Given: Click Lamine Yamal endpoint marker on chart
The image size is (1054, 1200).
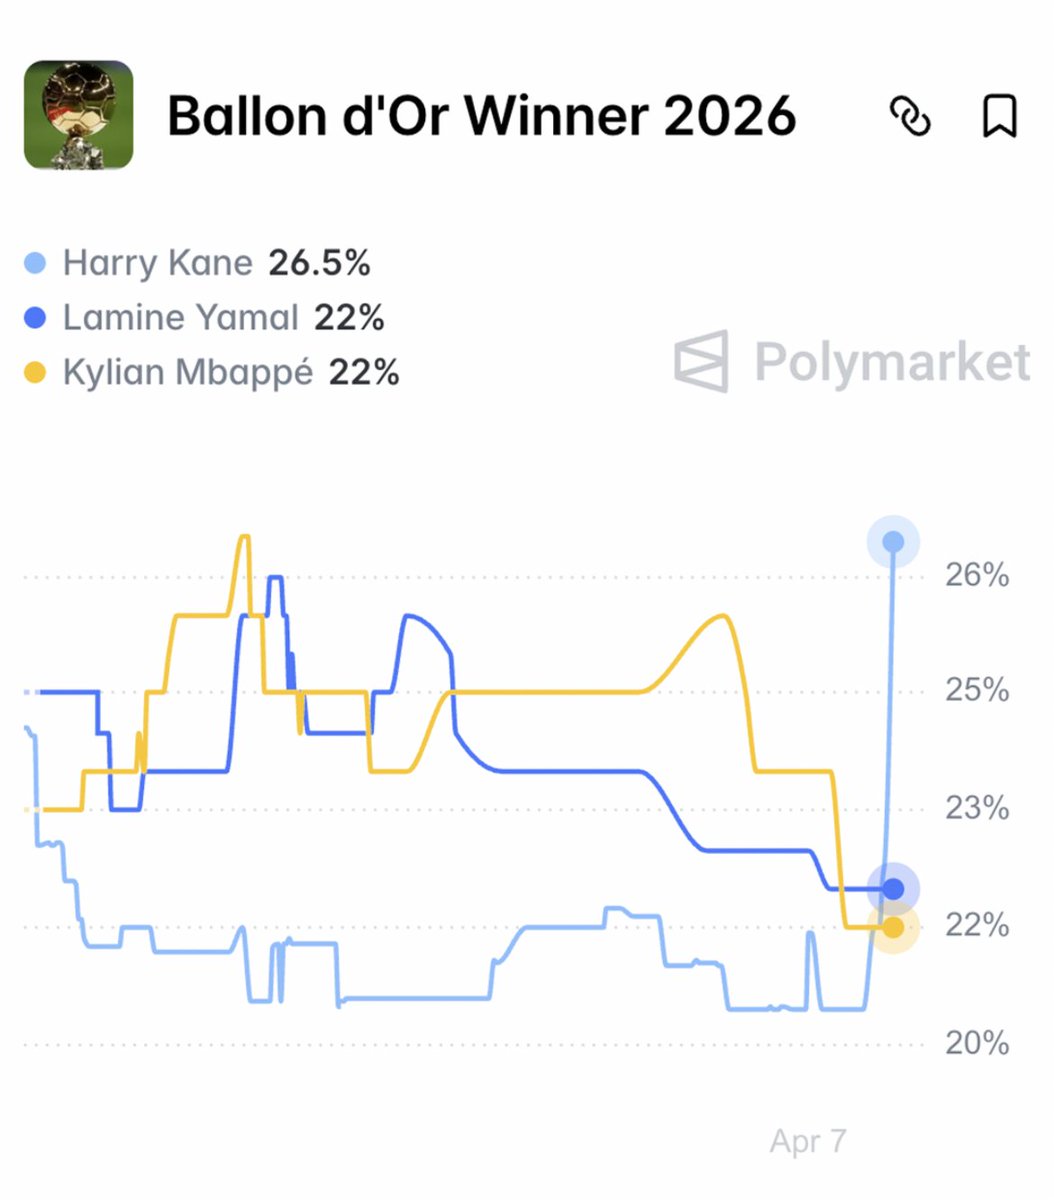Looking at the screenshot, I should tap(893, 888).
